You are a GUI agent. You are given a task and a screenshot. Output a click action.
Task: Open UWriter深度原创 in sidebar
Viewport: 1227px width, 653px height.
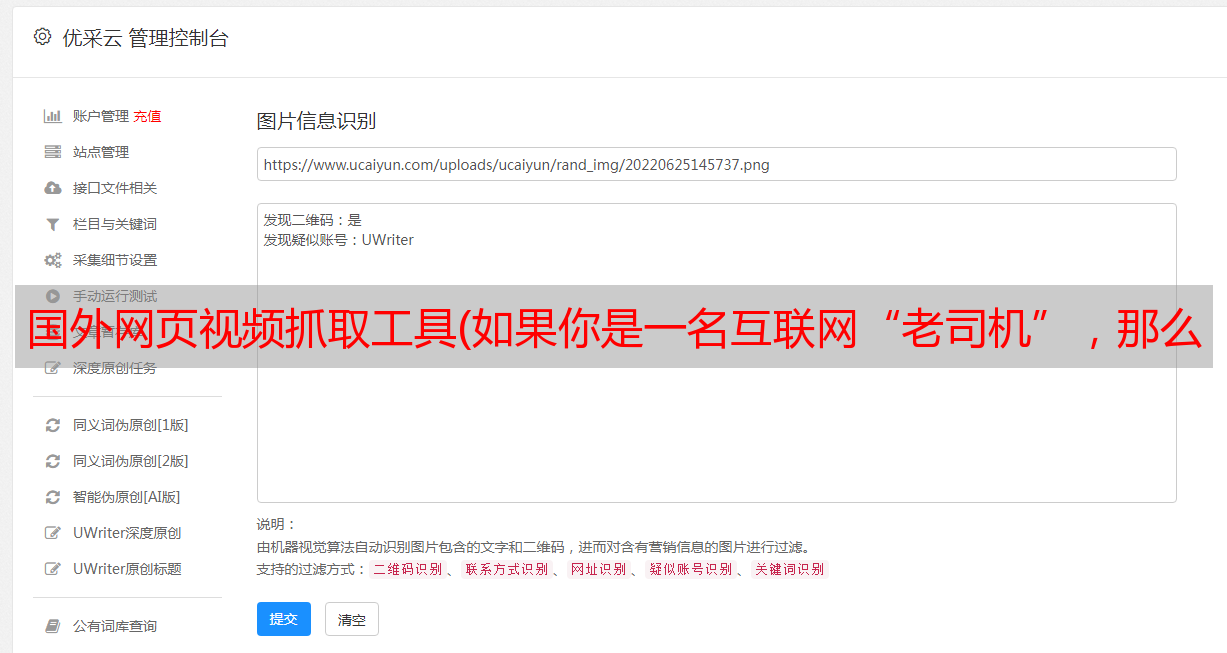click(127, 533)
